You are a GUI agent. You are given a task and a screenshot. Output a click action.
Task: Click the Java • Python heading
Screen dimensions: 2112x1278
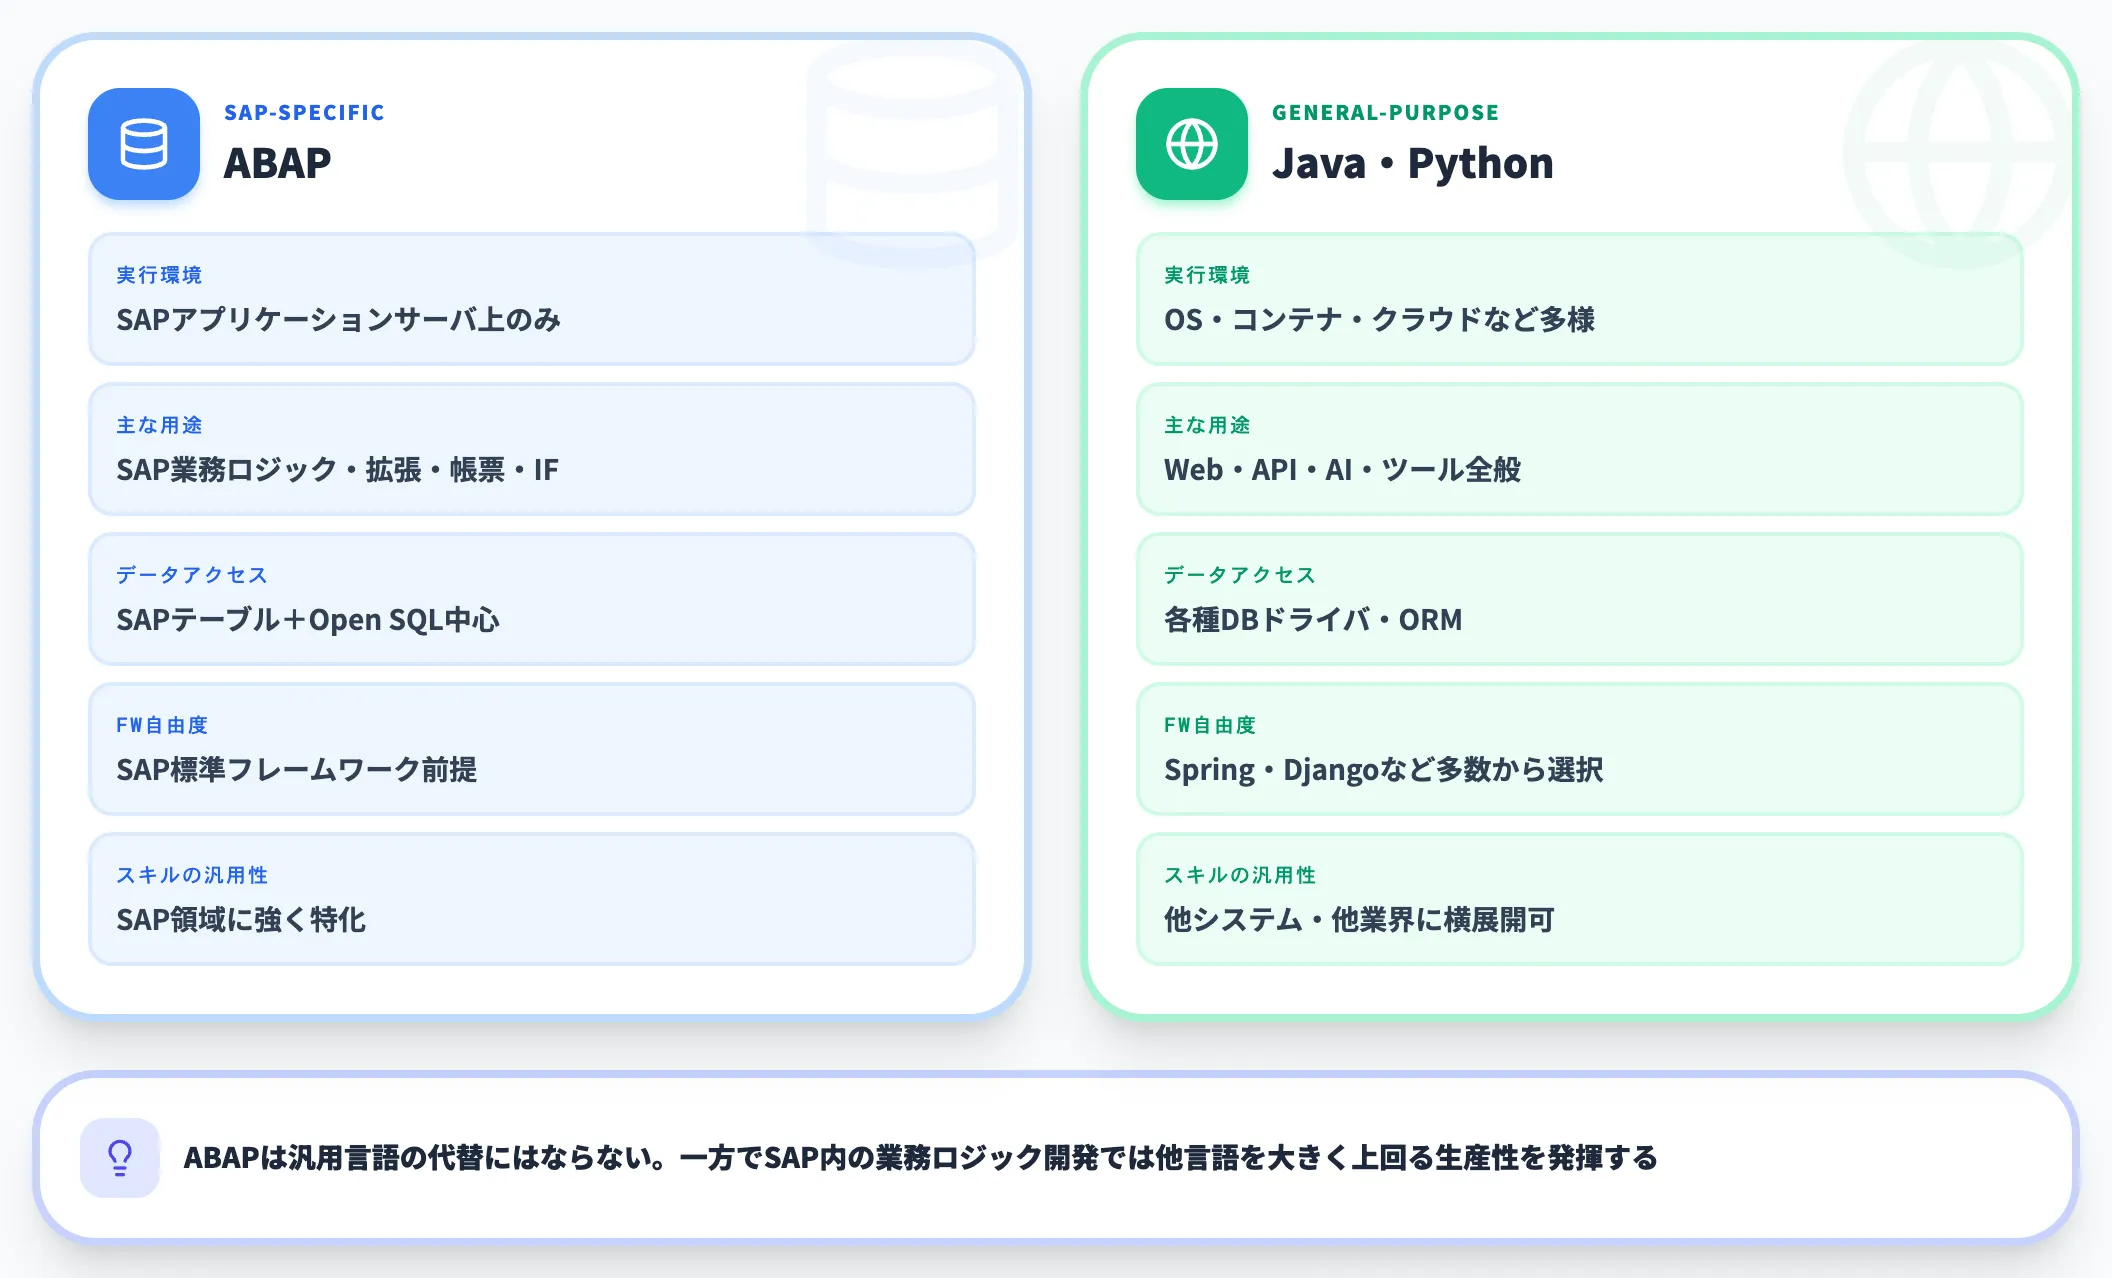point(1412,163)
